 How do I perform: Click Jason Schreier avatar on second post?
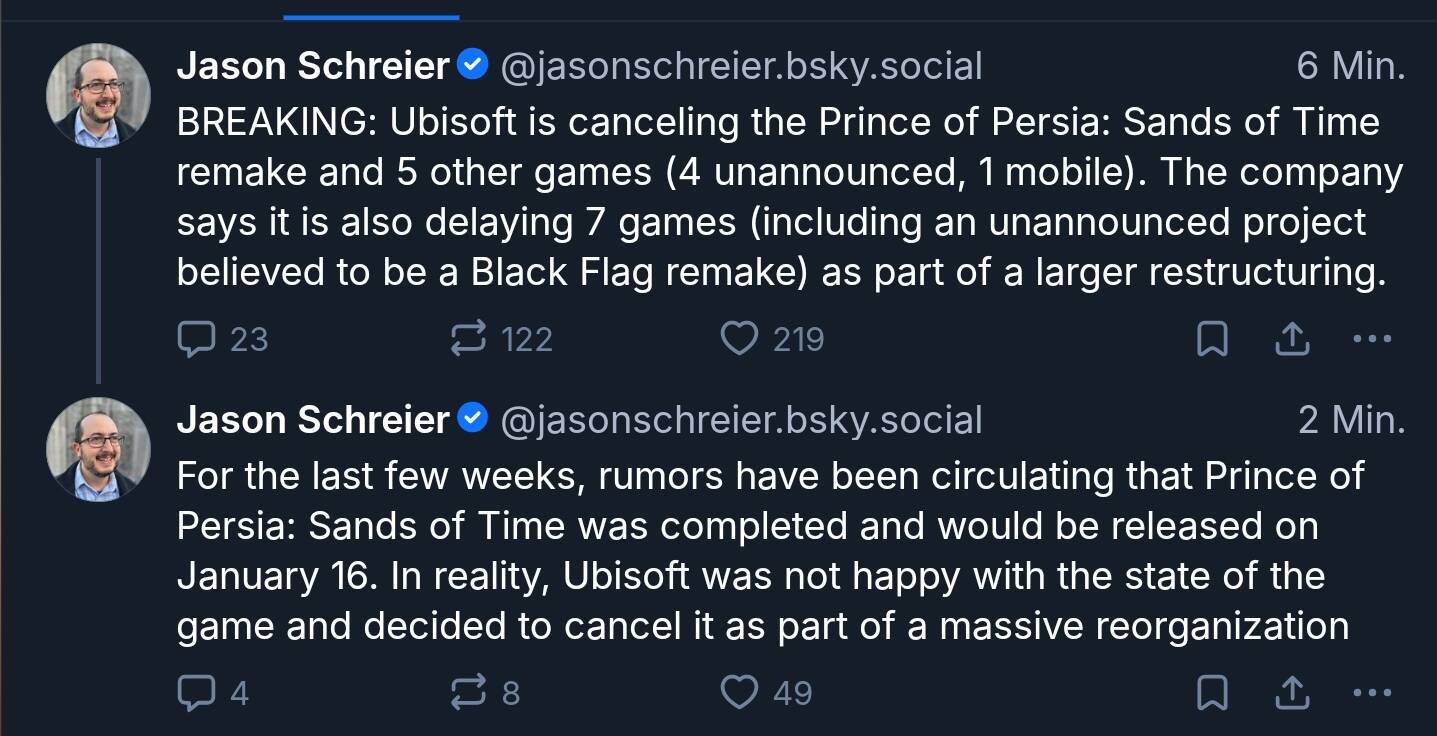[x=98, y=449]
